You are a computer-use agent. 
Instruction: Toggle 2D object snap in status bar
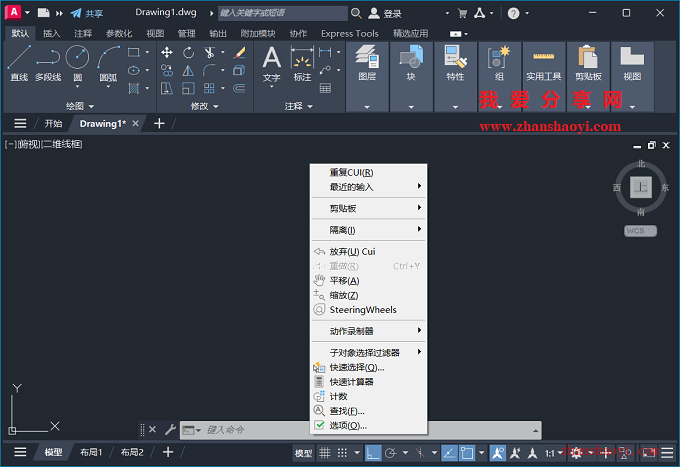tap(467, 453)
